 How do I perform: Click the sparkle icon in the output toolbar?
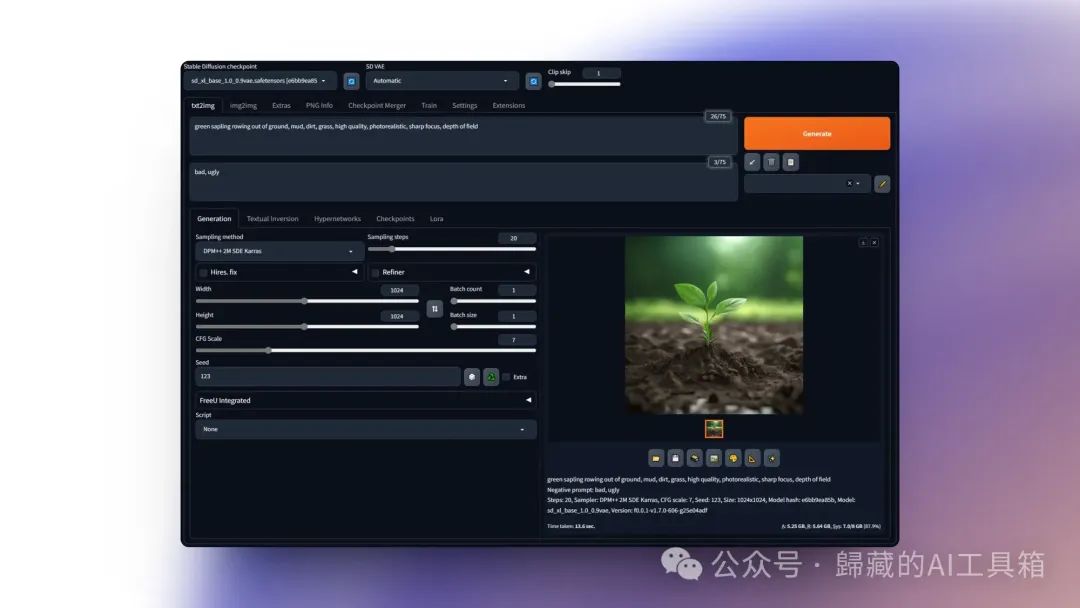(x=772, y=459)
